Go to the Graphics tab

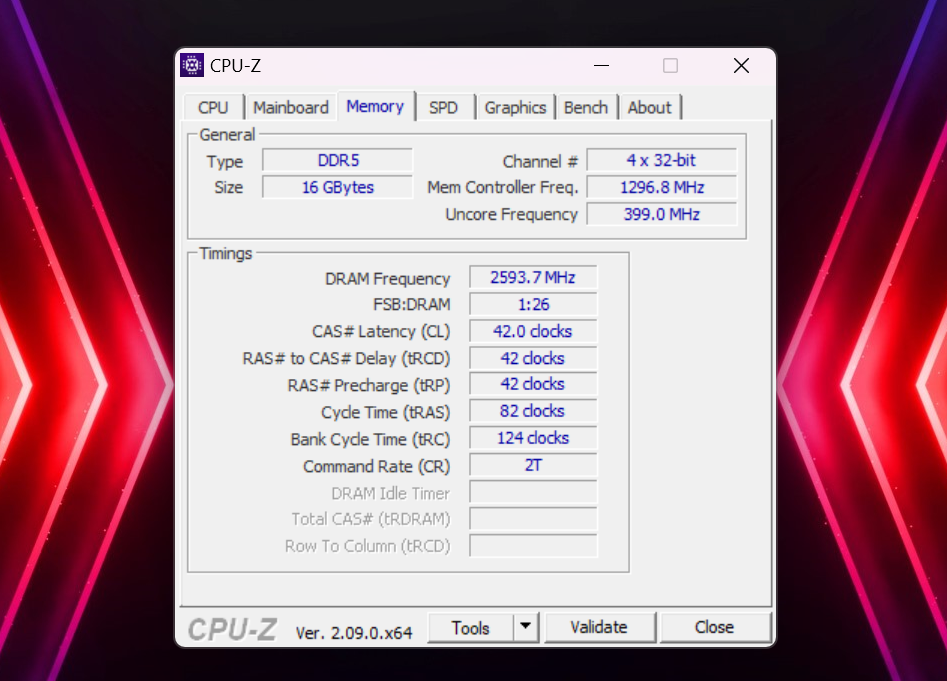[515, 107]
